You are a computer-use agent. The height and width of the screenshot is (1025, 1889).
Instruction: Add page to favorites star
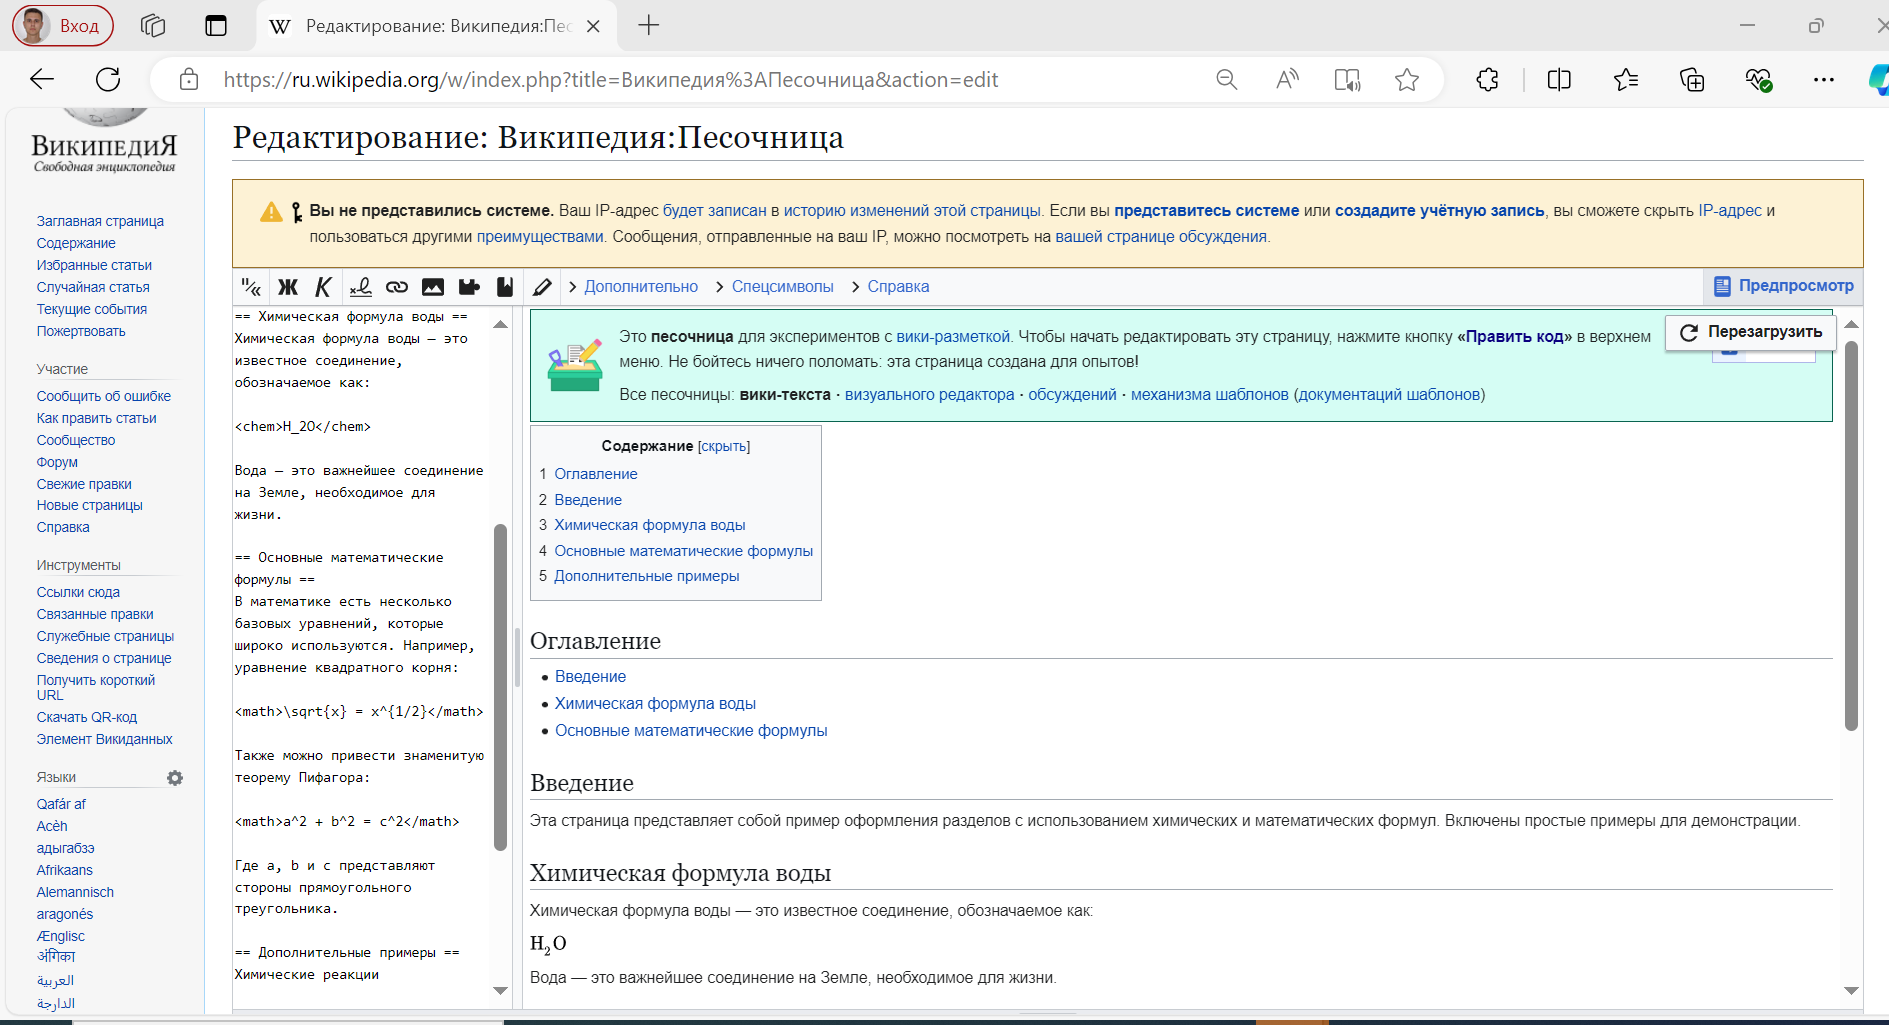tap(1407, 80)
